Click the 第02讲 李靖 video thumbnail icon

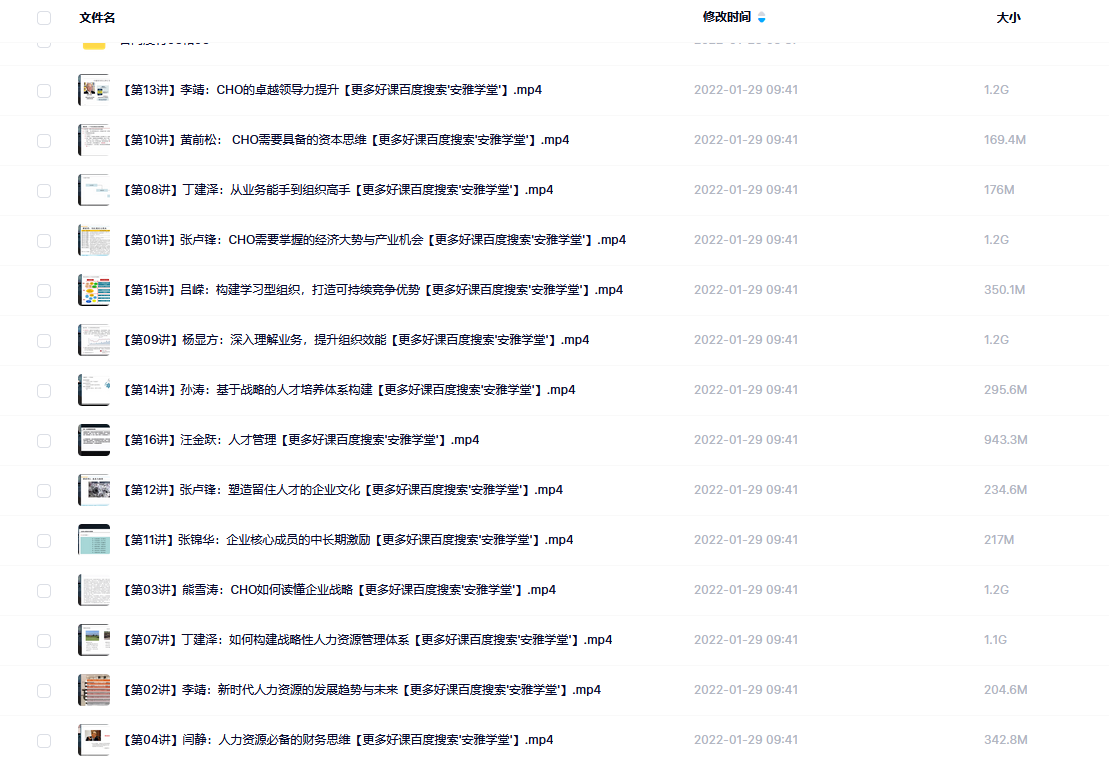coord(94,690)
